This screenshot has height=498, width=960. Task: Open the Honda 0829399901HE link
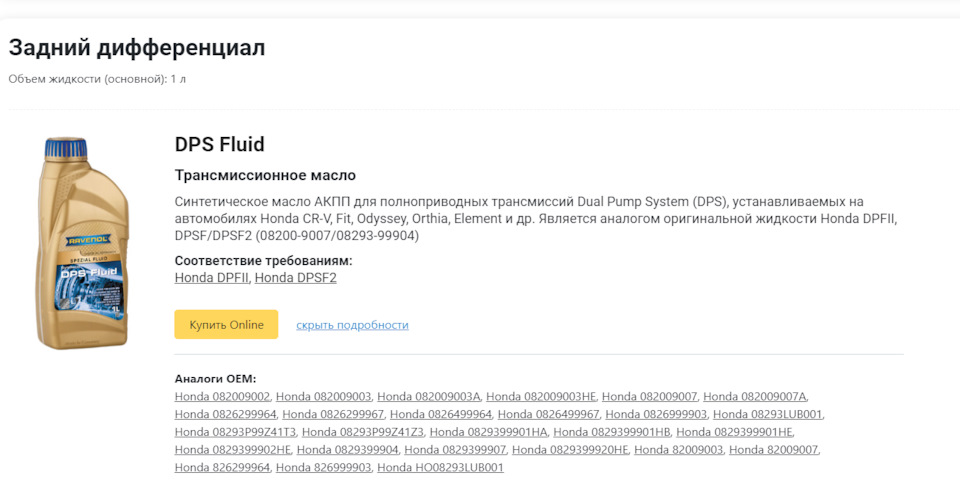coord(735,432)
